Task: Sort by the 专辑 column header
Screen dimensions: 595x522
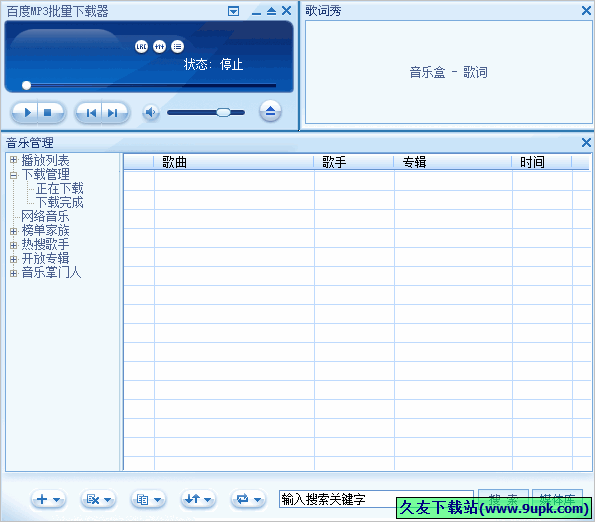Action: 453,162
